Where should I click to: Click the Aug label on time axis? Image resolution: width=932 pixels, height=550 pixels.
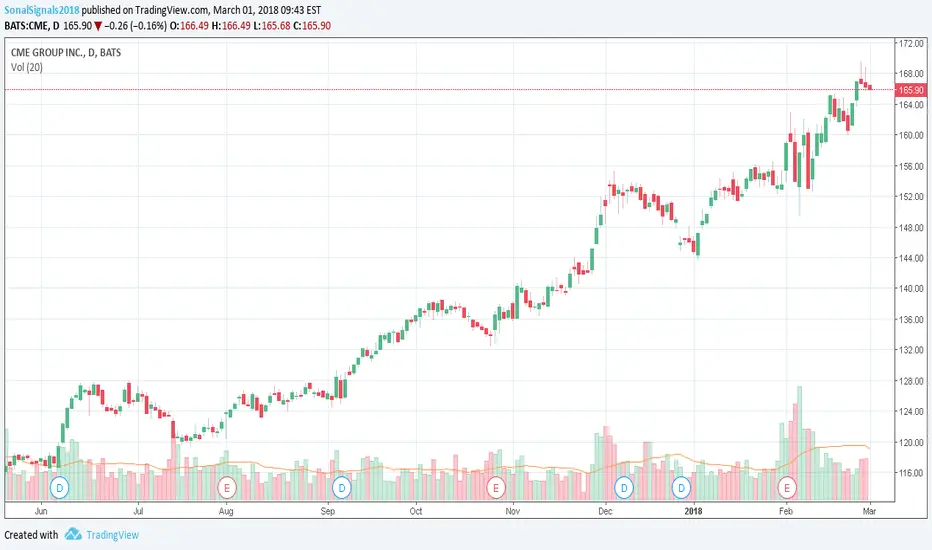coord(226,511)
